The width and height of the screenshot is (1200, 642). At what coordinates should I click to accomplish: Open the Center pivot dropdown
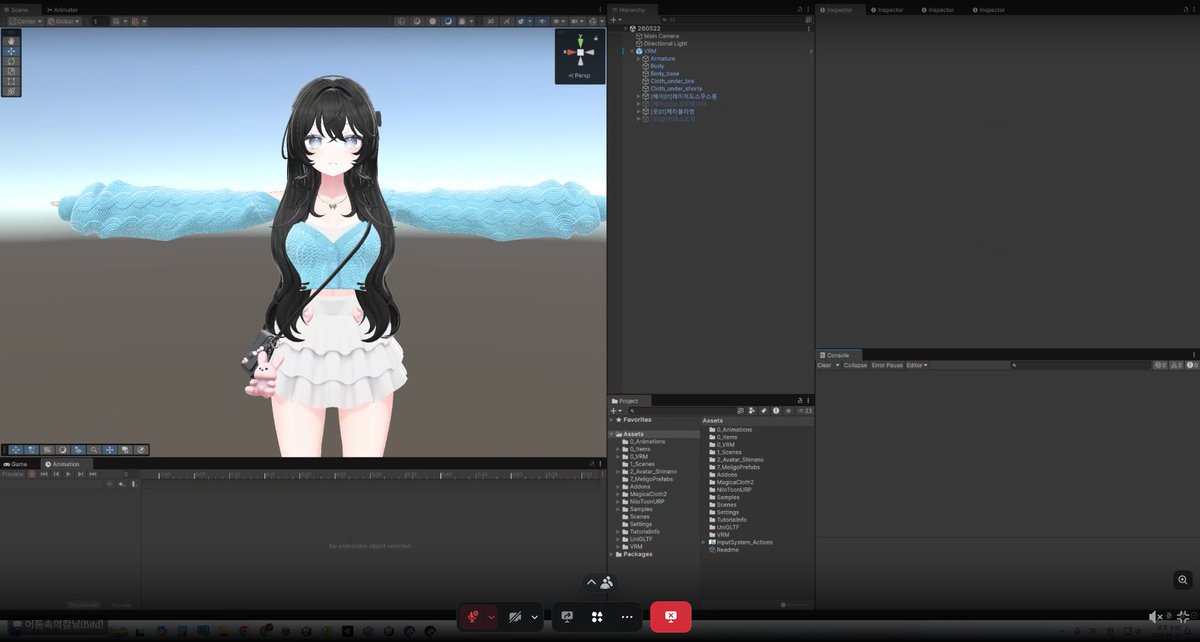(26, 21)
